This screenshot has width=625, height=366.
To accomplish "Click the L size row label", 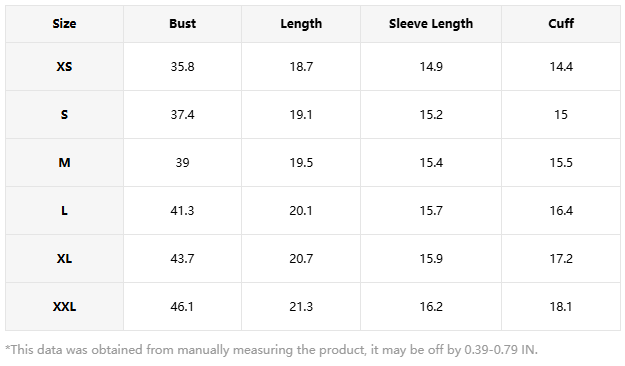I will click(64, 211).
